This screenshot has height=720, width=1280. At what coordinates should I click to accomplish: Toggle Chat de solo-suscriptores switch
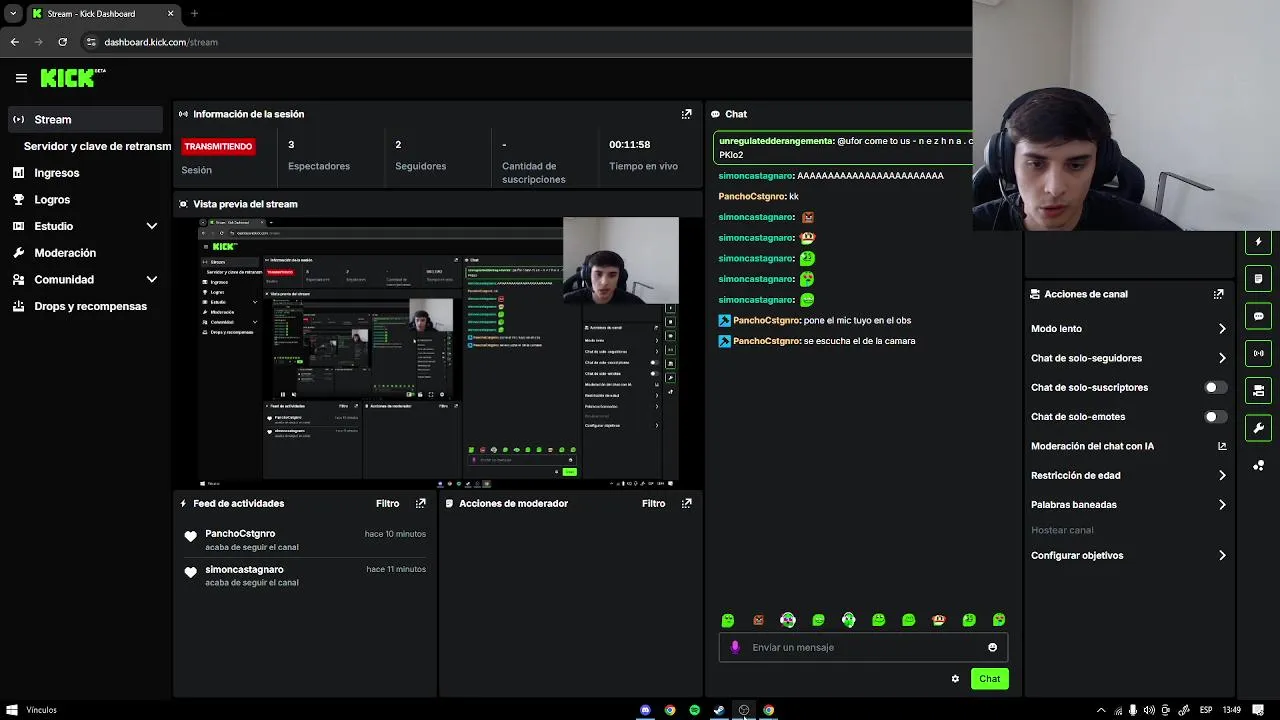point(1215,387)
